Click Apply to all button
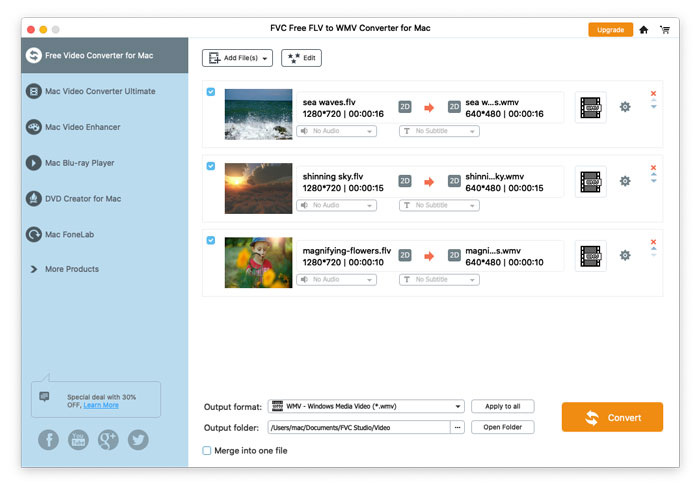The image size is (700, 491). pos(503,406)
